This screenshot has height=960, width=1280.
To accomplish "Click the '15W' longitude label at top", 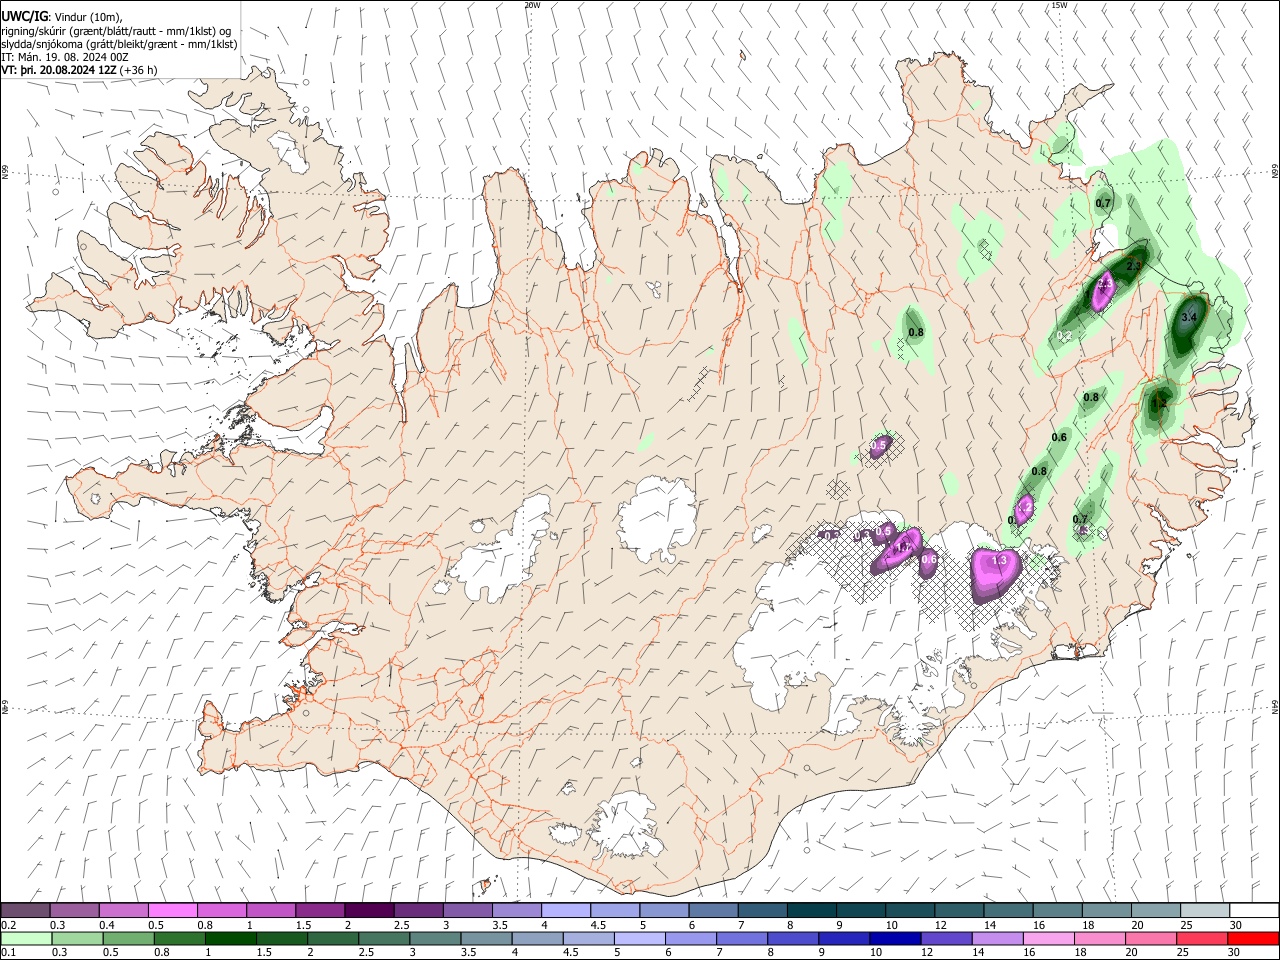I will [1059, 5].
